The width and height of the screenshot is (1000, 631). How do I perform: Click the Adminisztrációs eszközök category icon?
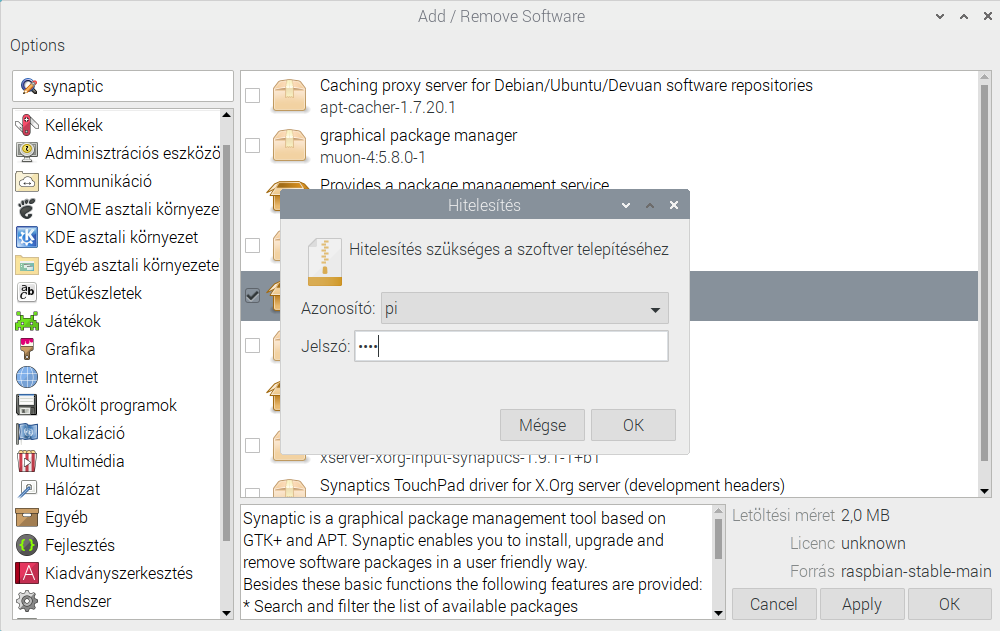point(27,153)
